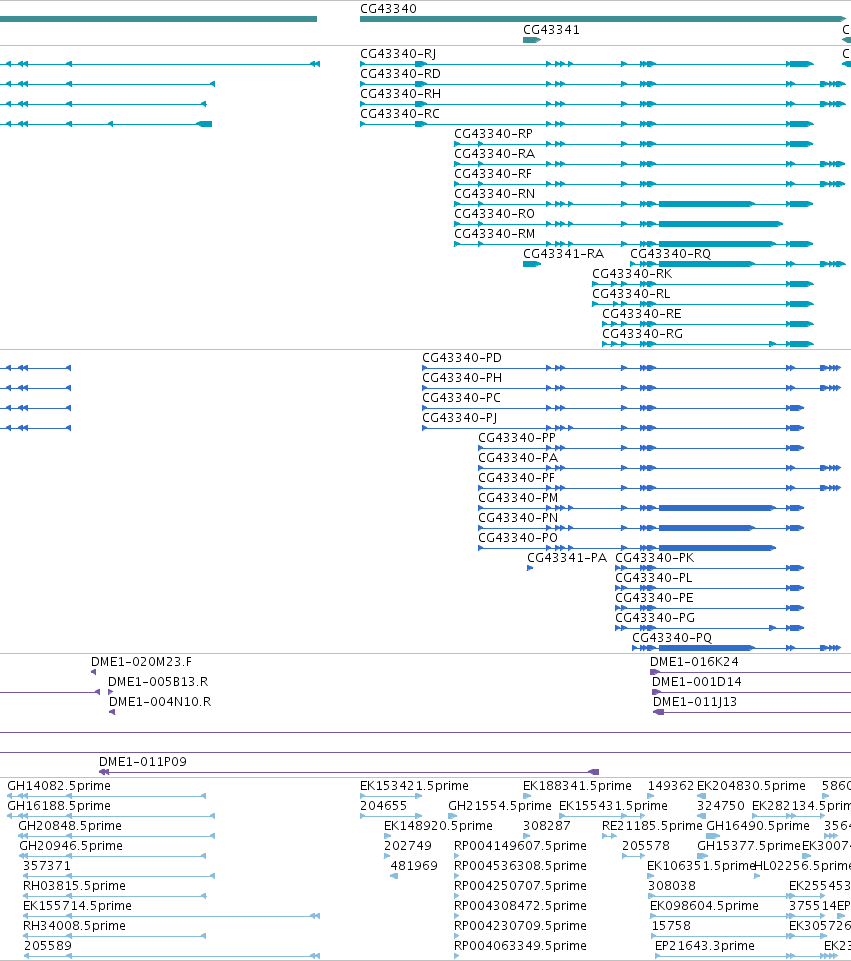Select protein label CG43340-PD
Viewport: 851px width, 961px height.
462,358
